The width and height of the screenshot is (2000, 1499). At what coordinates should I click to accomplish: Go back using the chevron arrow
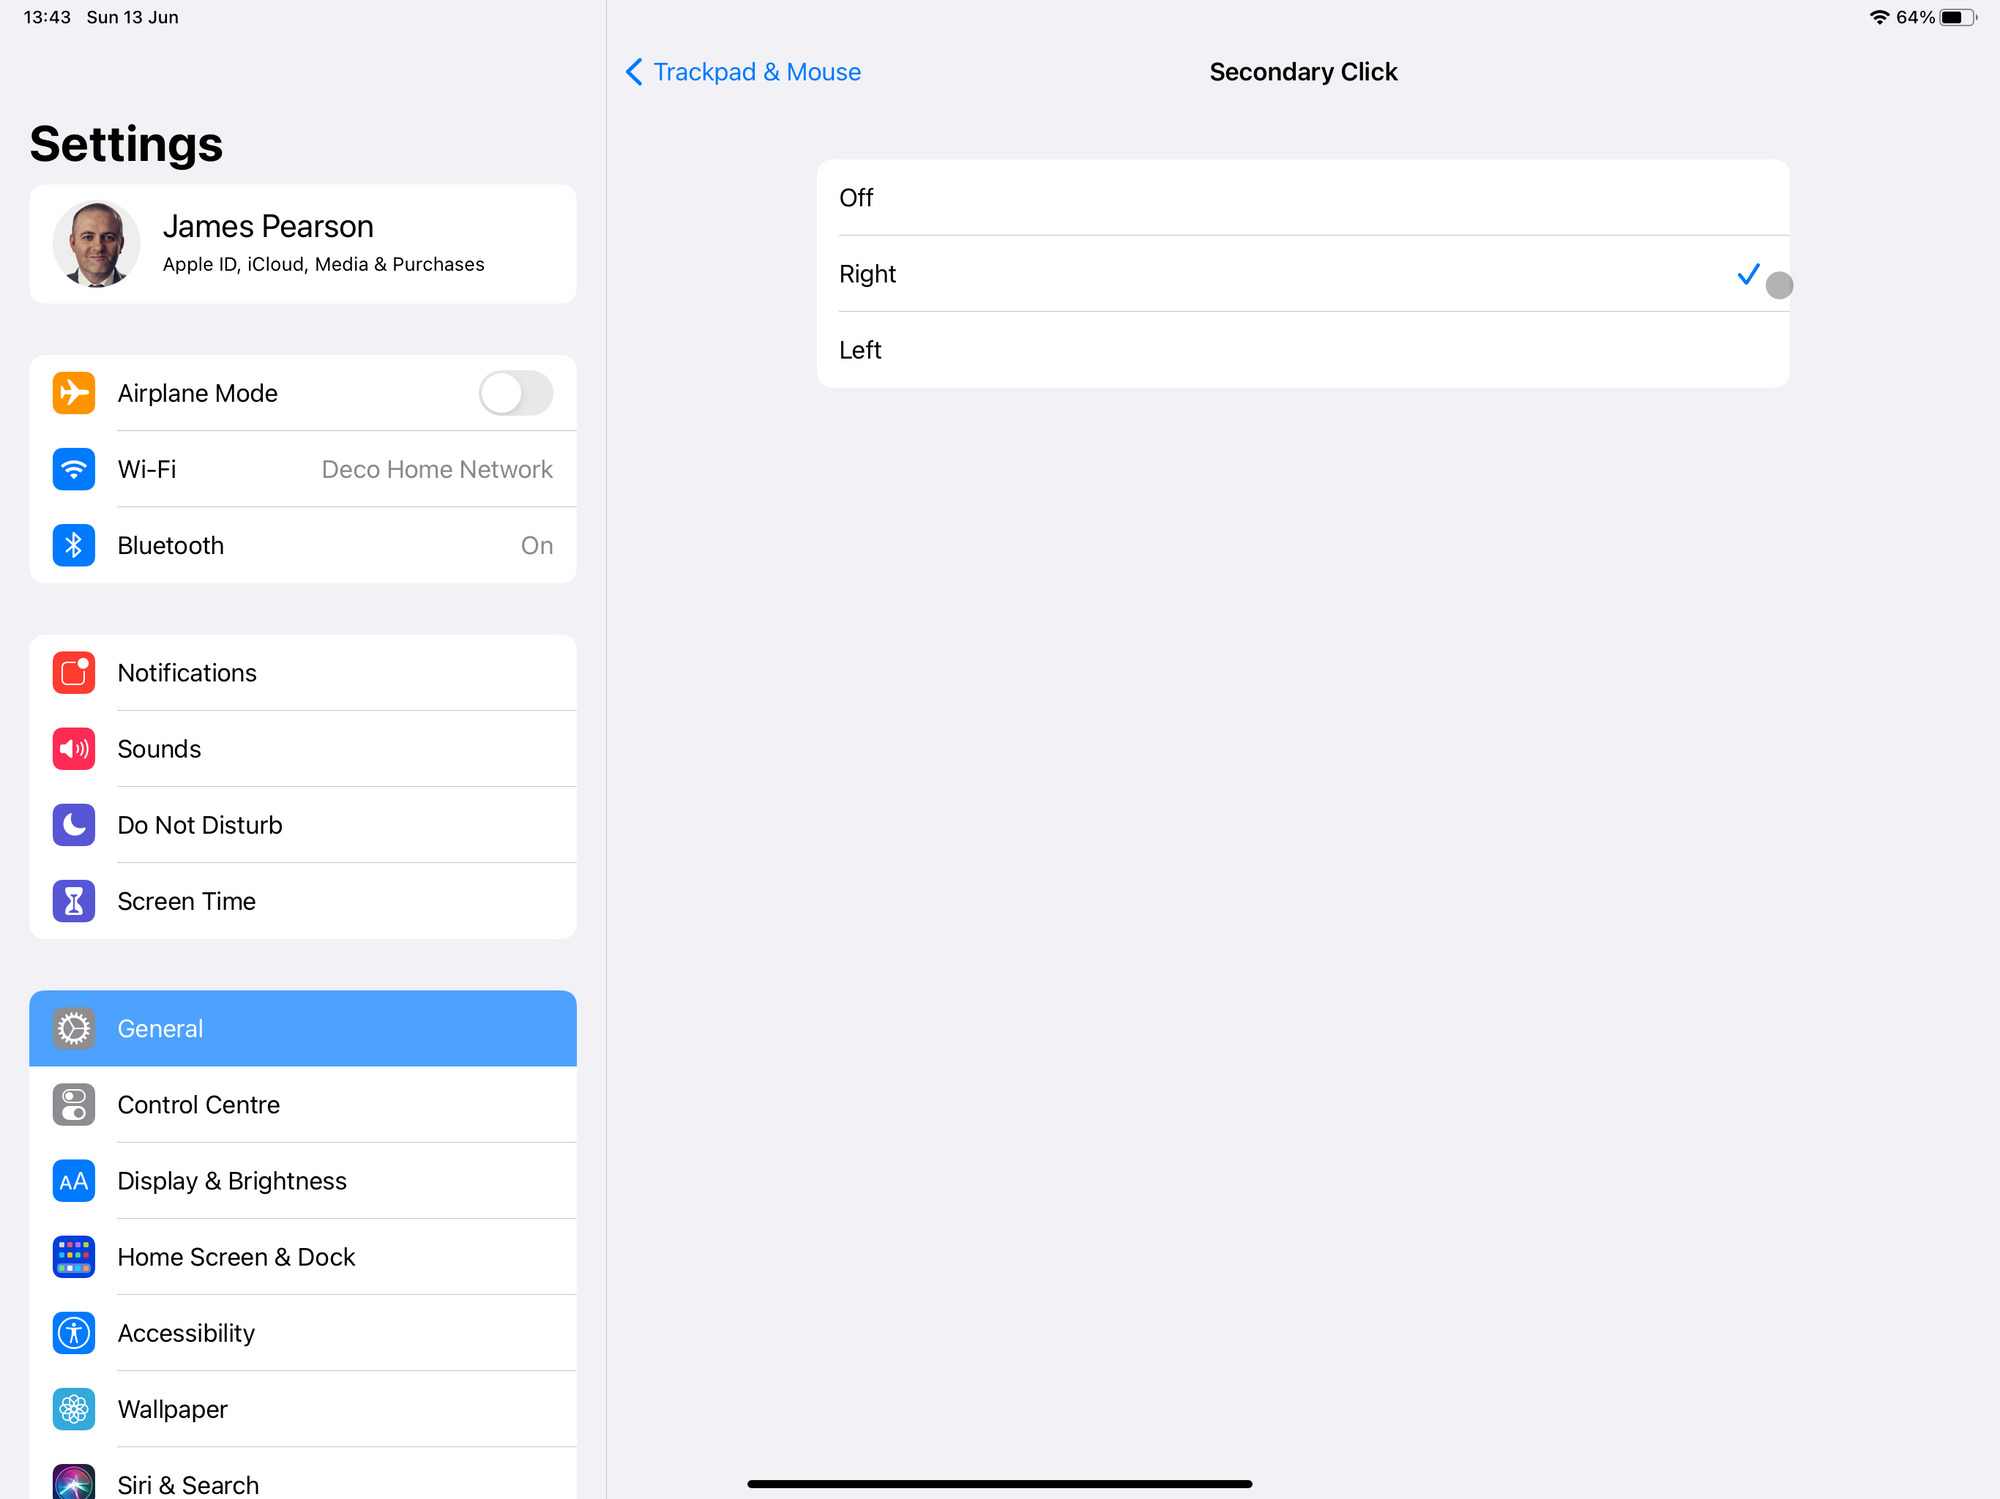pos(634,72)
